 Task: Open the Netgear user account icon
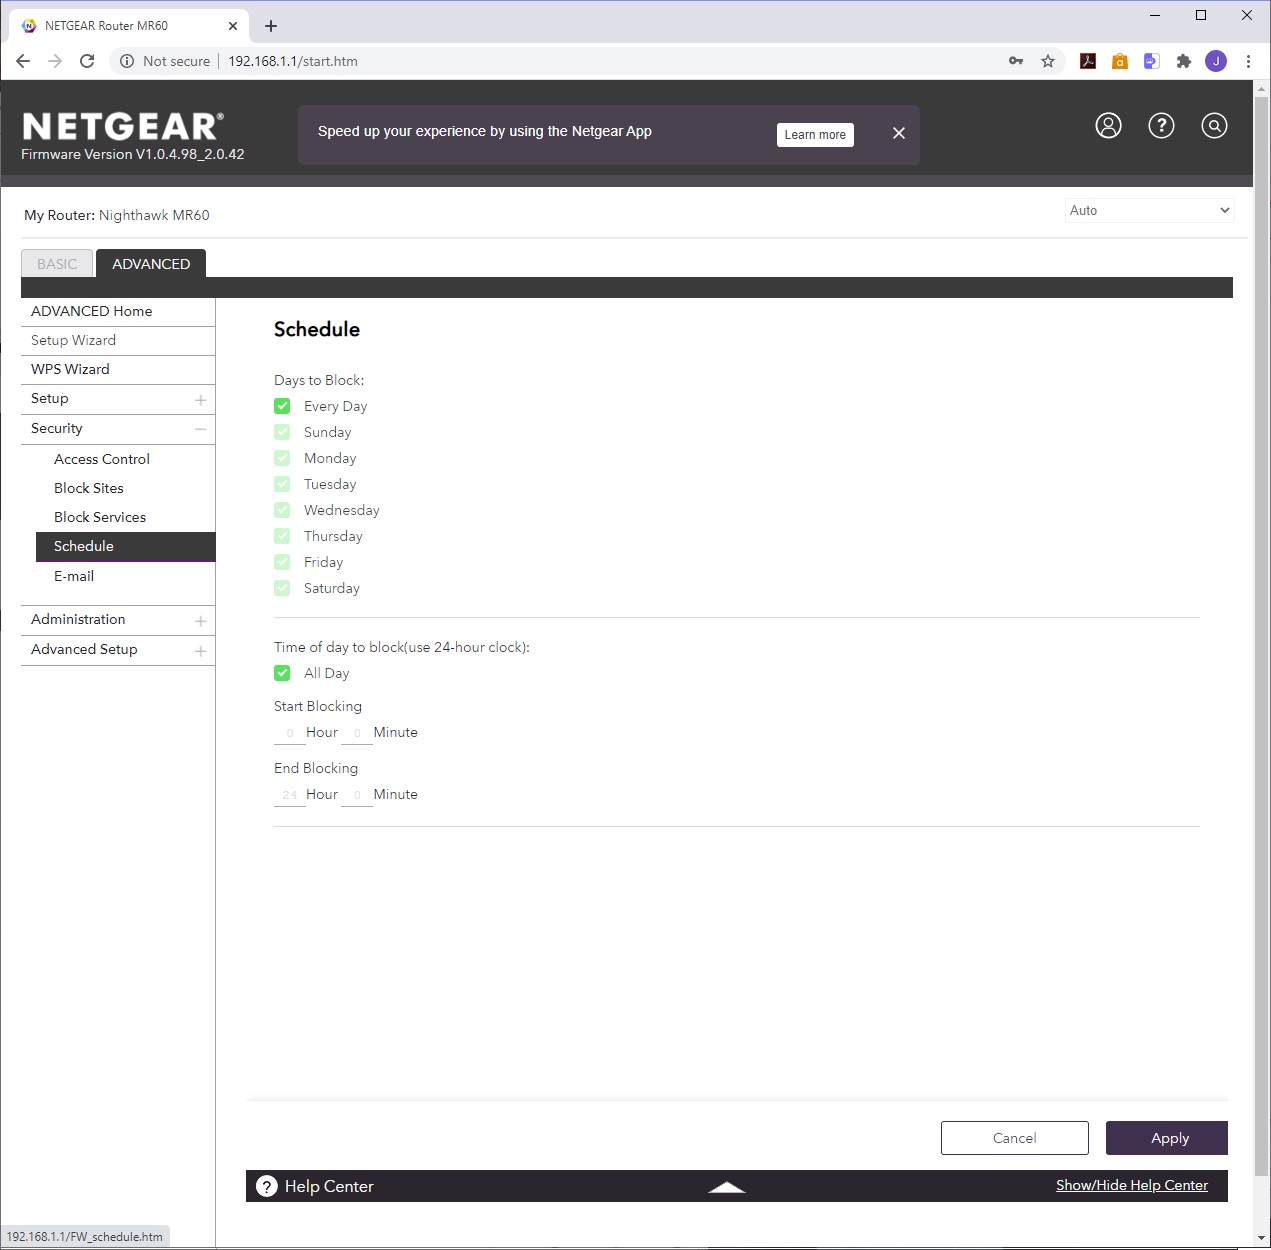tap(1108, 125)
